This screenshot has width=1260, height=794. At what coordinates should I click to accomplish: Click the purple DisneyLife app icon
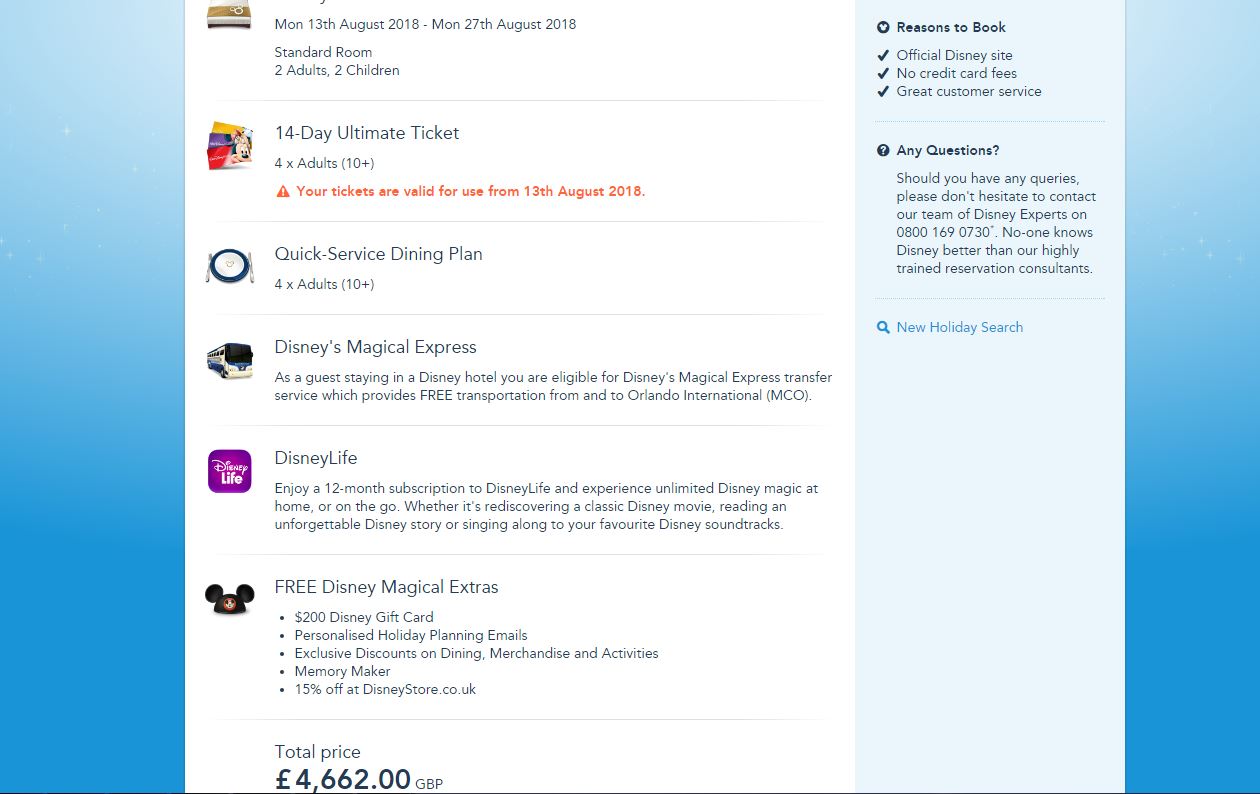coord(230,471)
